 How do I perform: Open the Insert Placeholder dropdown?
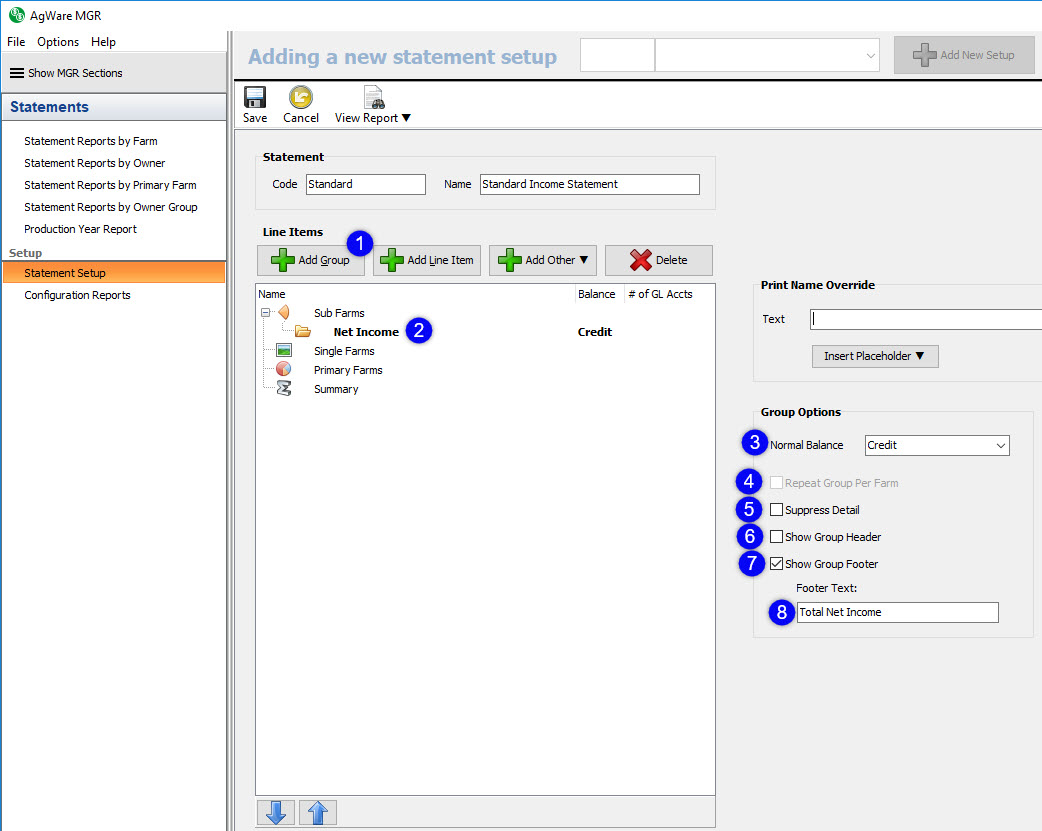(x=874, y=356)
